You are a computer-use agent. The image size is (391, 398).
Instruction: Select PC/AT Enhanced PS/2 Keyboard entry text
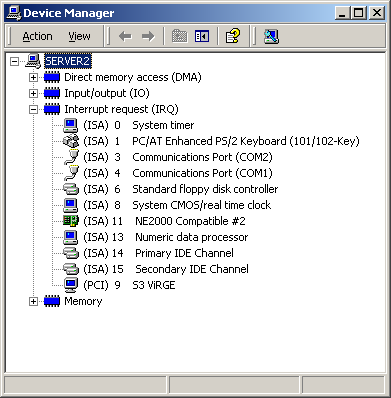246,141
